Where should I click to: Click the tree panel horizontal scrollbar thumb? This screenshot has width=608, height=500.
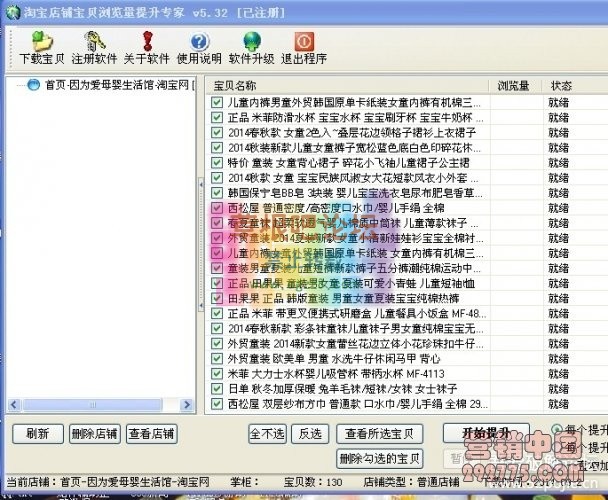tap(93, 405)
